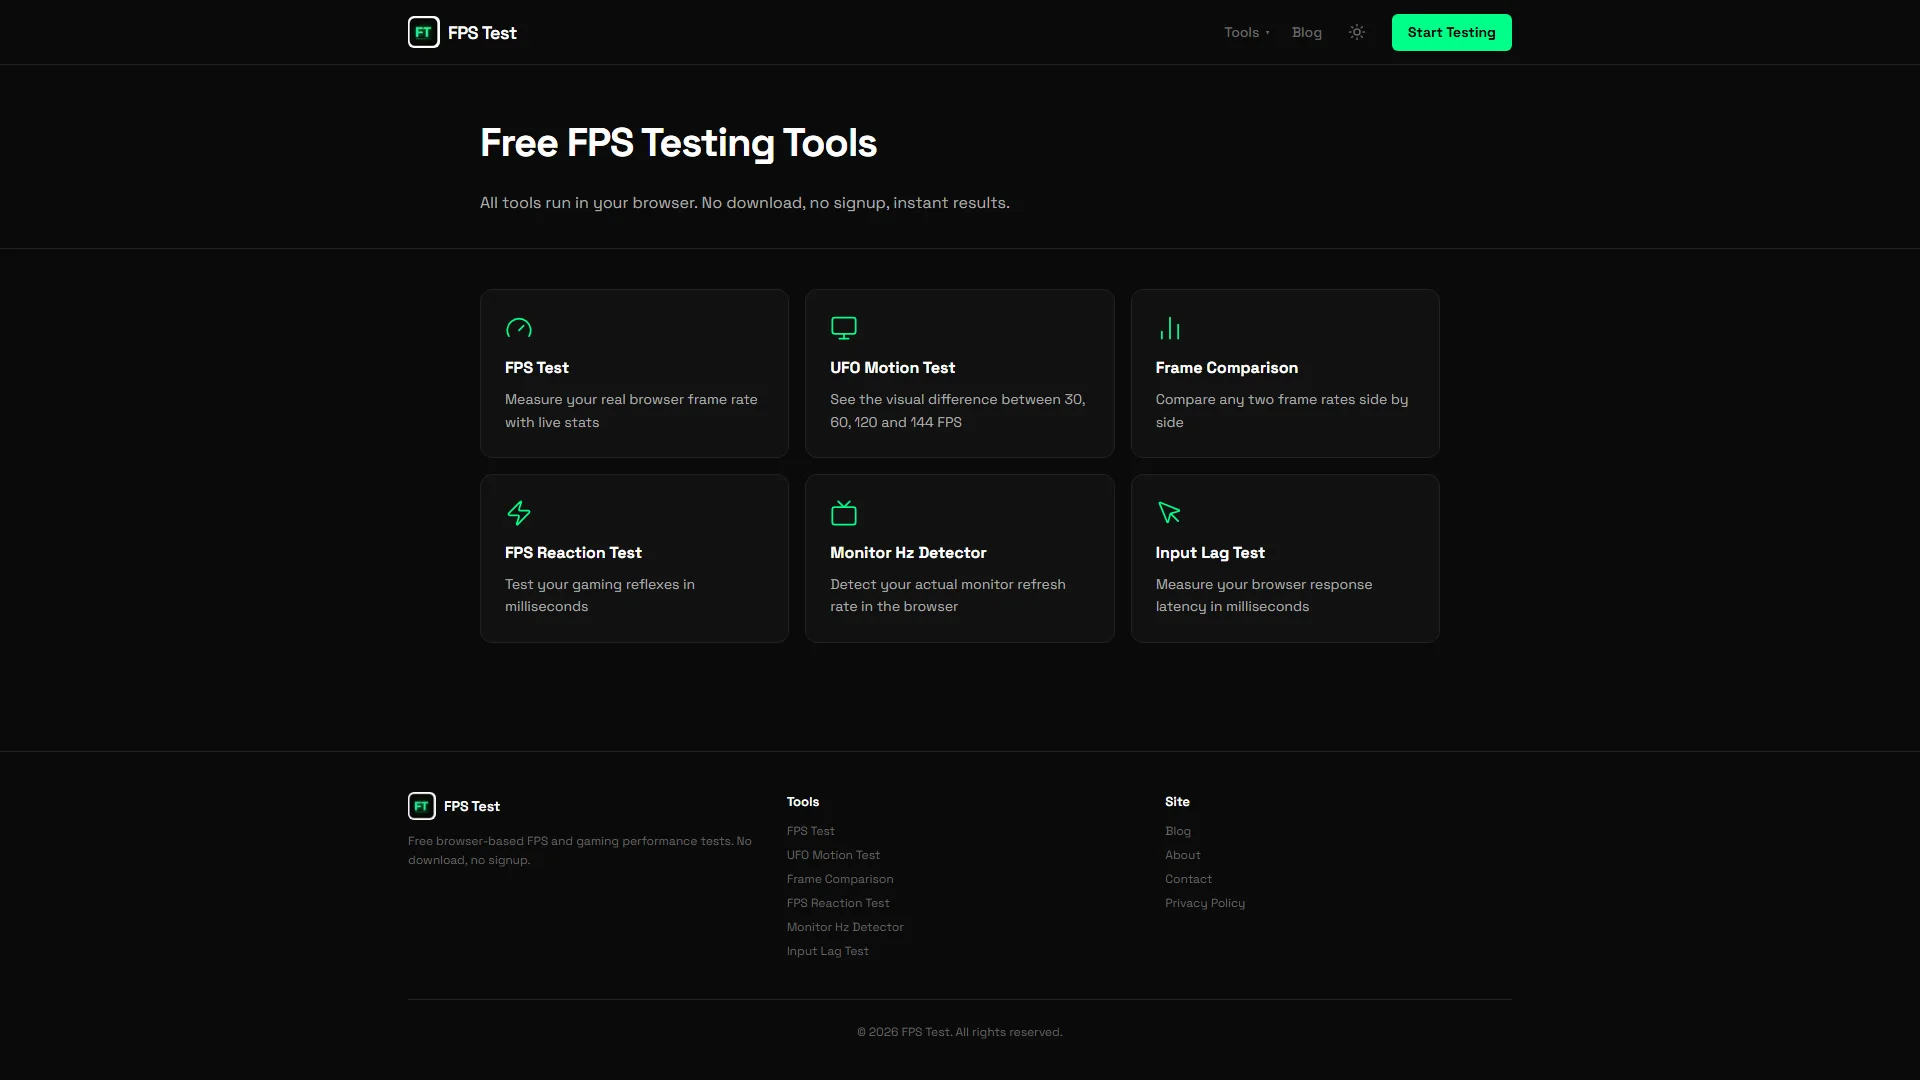
Task: Click the speedometer icon on FPS Test card
Action: [x=519, y=328]
